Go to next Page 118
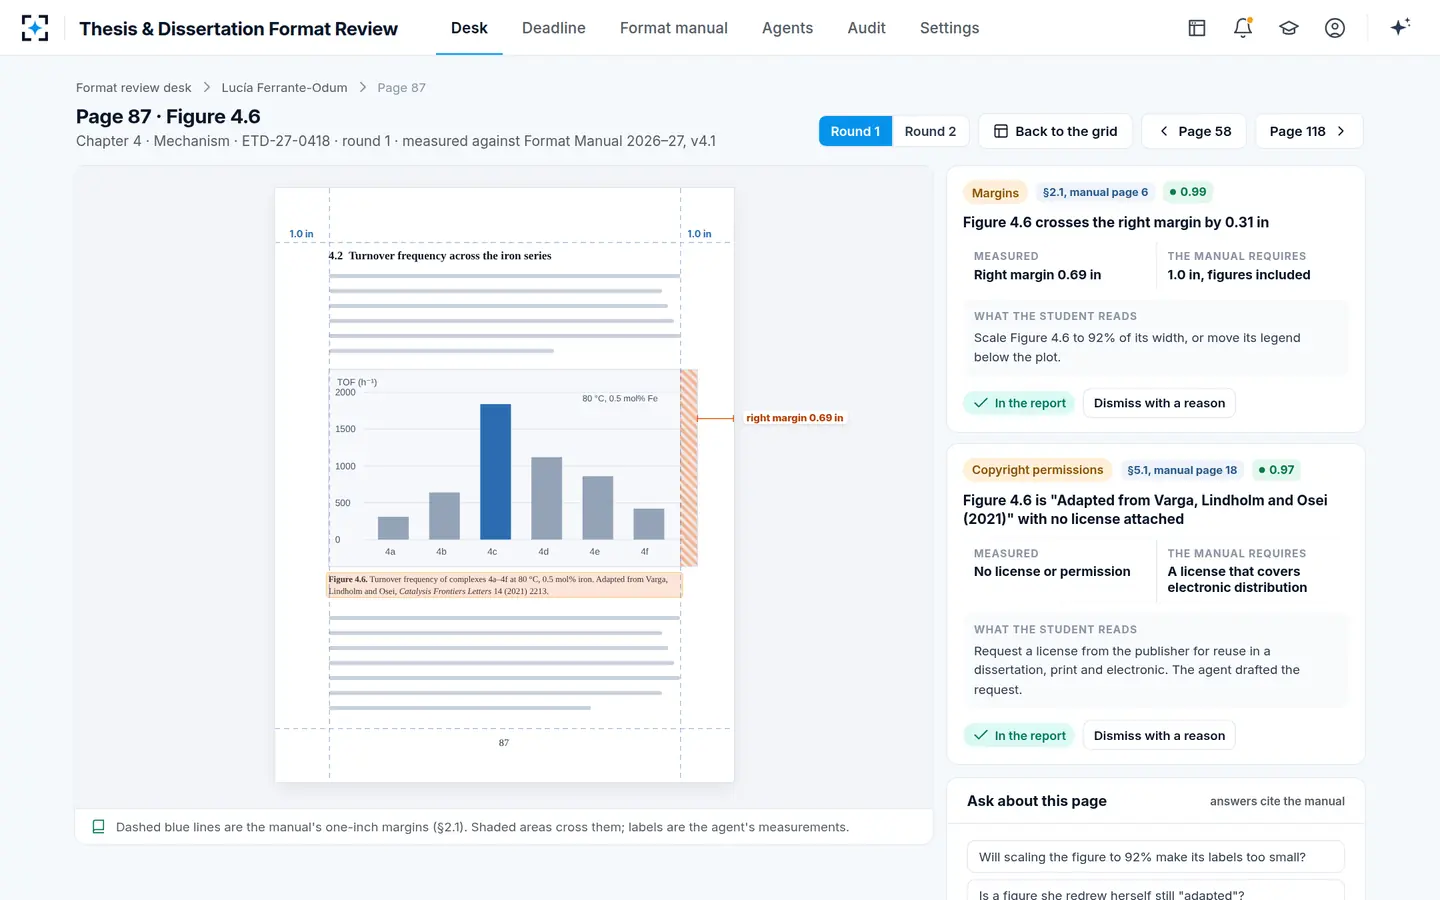The height and width of the screenshot is (900, 1440). pos(1309,131)
